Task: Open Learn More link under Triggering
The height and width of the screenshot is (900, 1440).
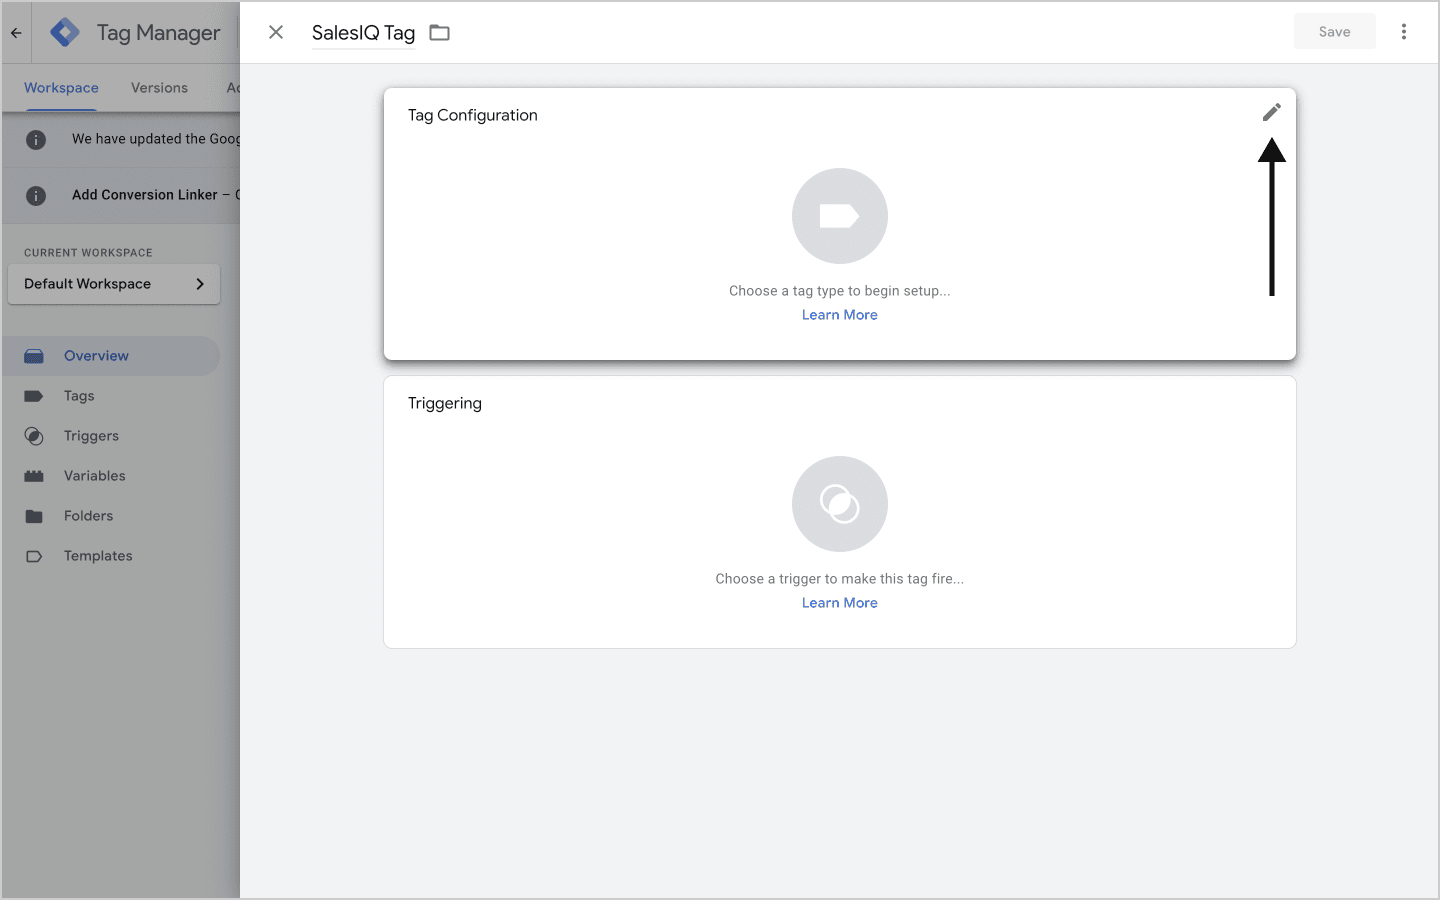Action: 840,603
